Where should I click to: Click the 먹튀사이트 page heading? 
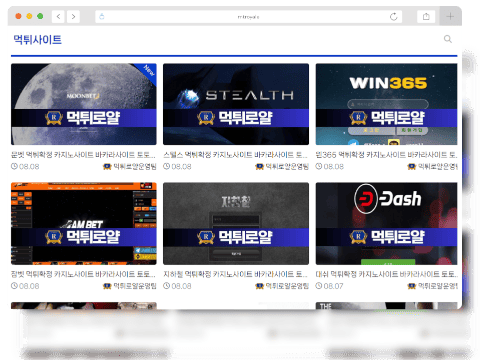(38, 40)
